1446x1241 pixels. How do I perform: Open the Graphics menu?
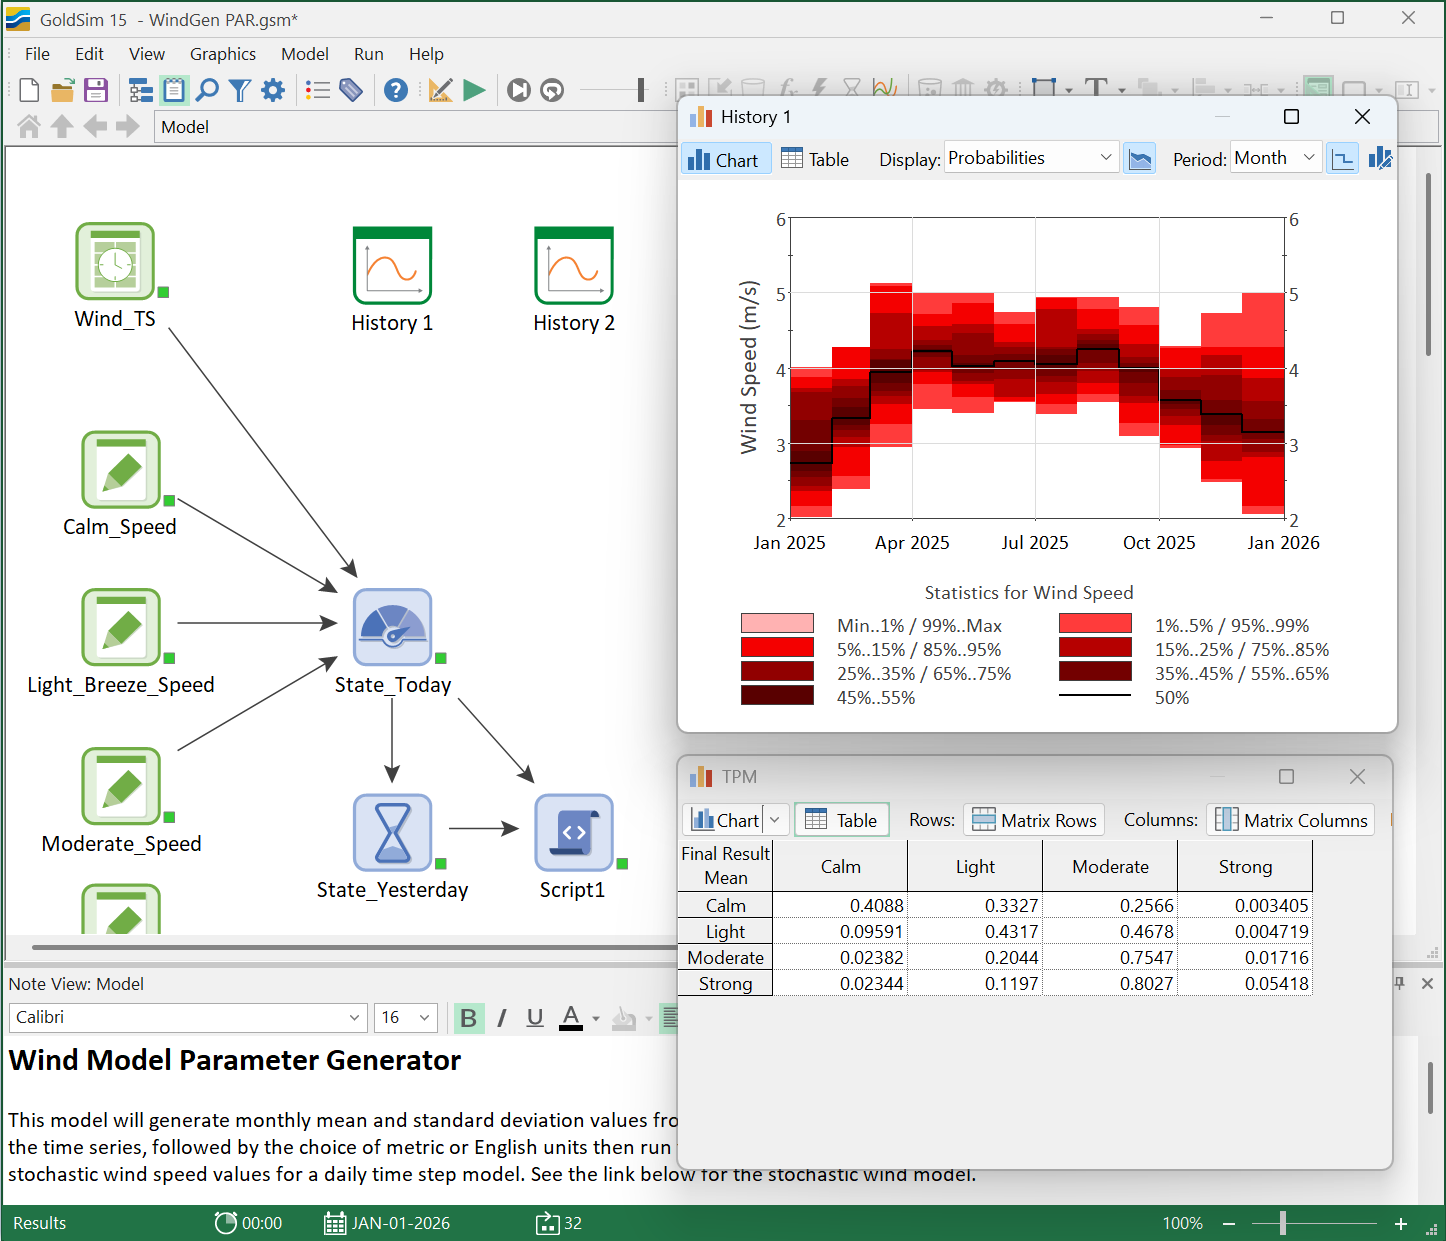(x=222, y=54)
